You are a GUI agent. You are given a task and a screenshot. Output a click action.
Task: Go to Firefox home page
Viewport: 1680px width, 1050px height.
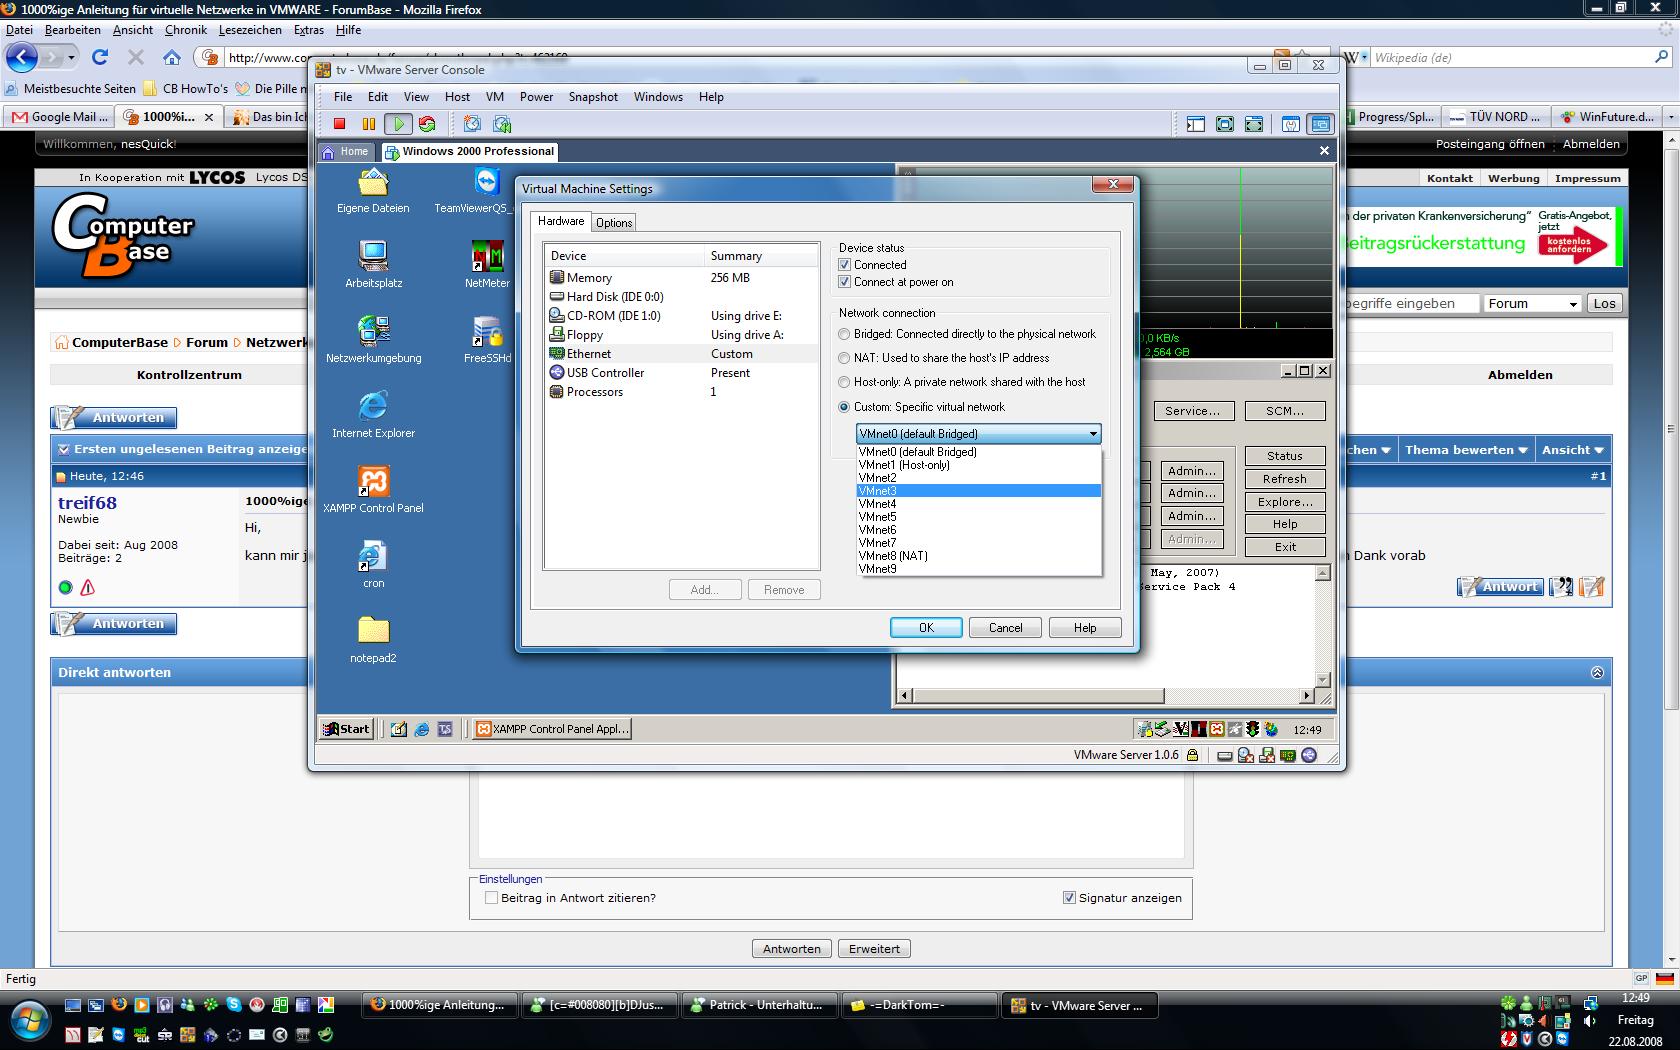point(172,57)
